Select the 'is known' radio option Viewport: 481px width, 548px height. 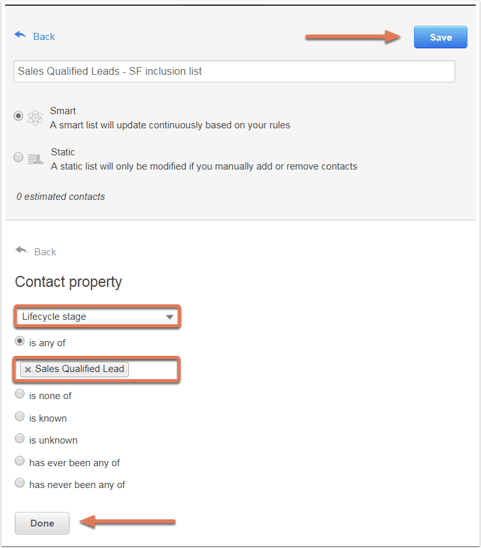(20, 416)
